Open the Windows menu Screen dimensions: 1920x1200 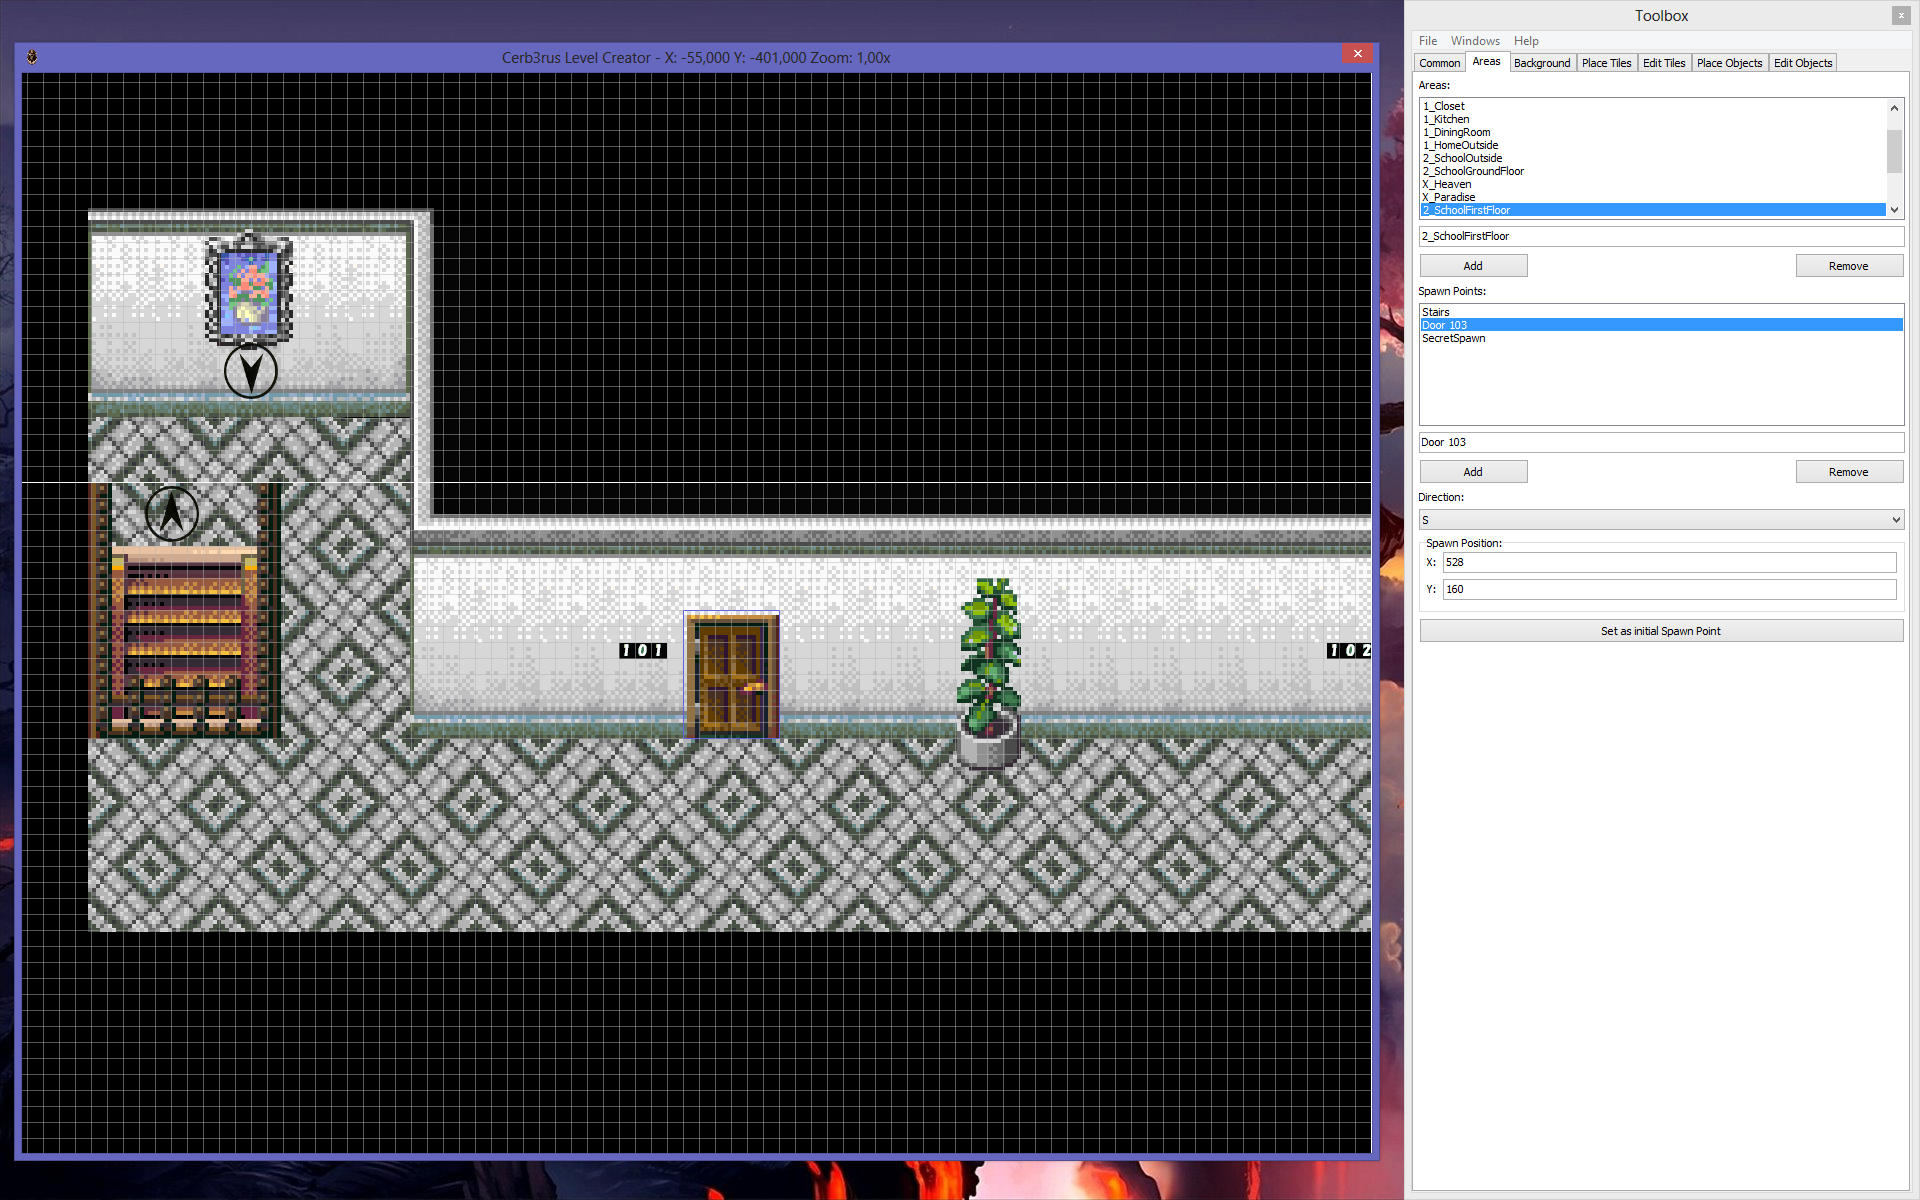[1475, 40]
